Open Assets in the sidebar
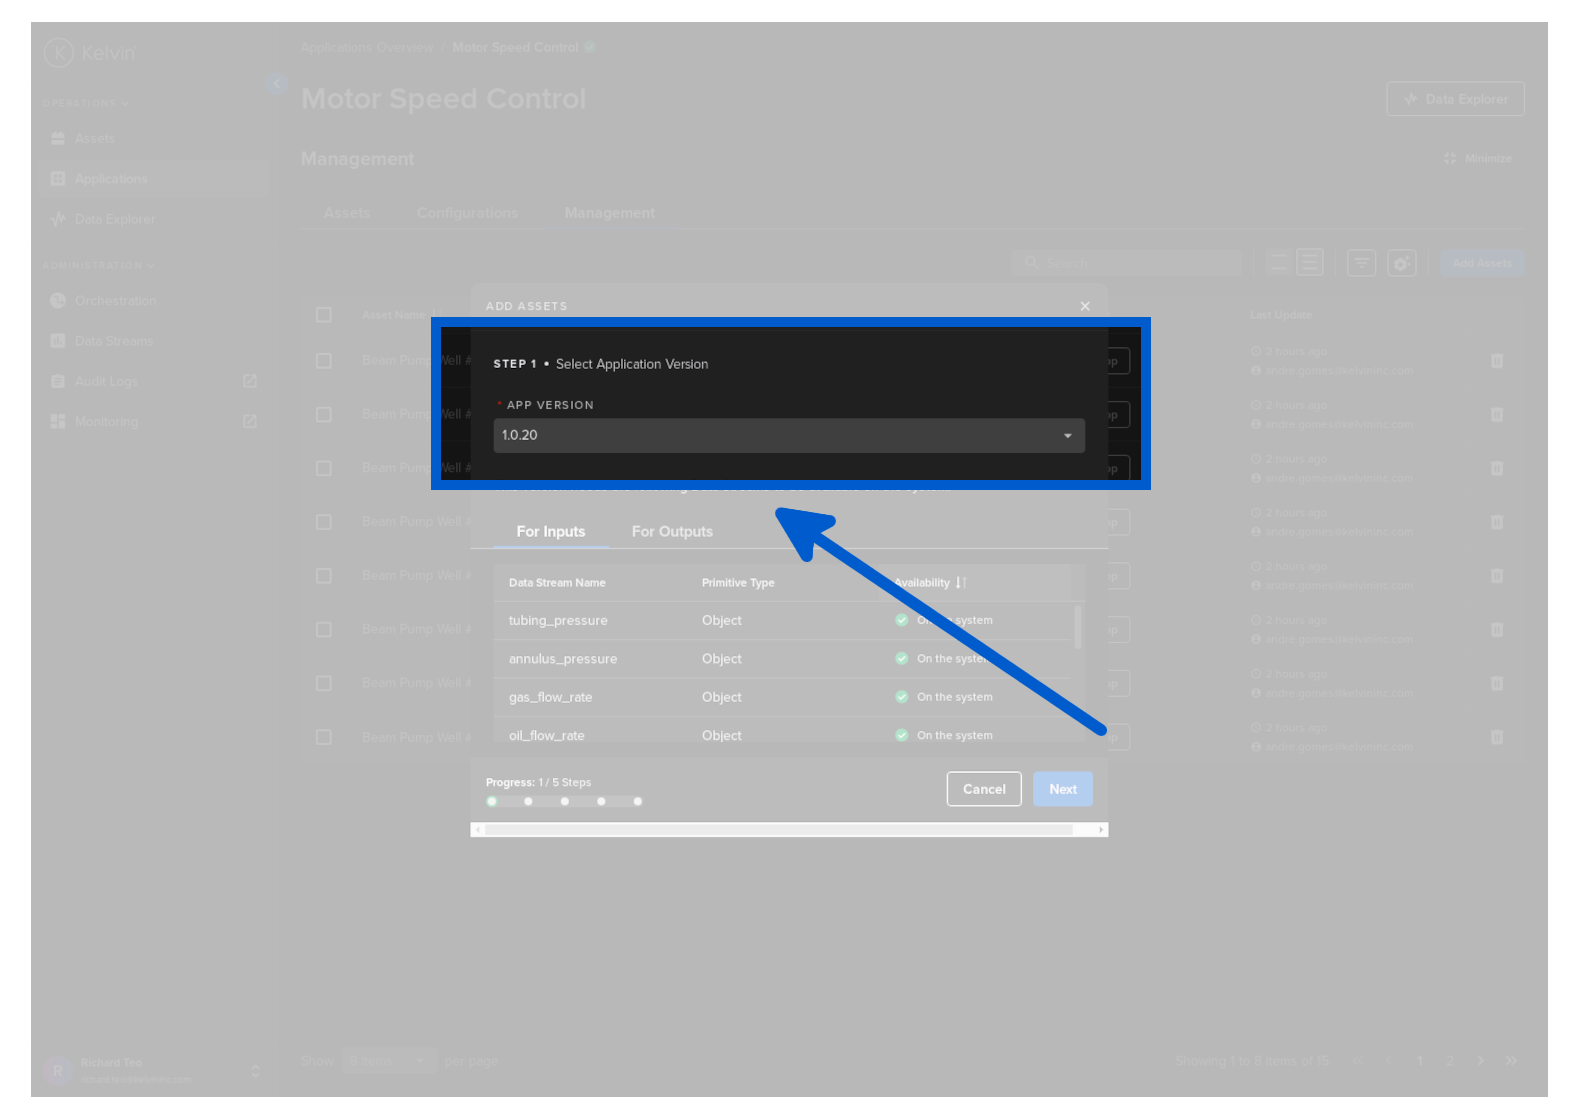This screenshot has height=1120, width=1580. [95, 139]
